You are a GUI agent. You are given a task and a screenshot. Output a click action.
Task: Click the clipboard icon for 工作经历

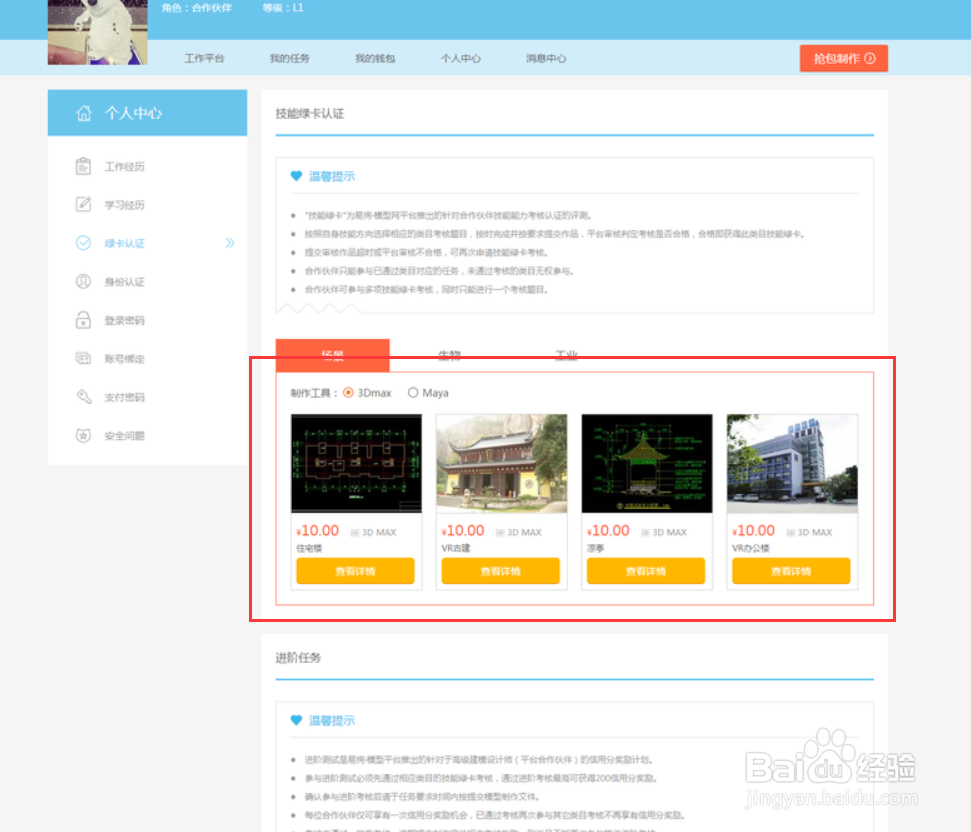(83, 167)
